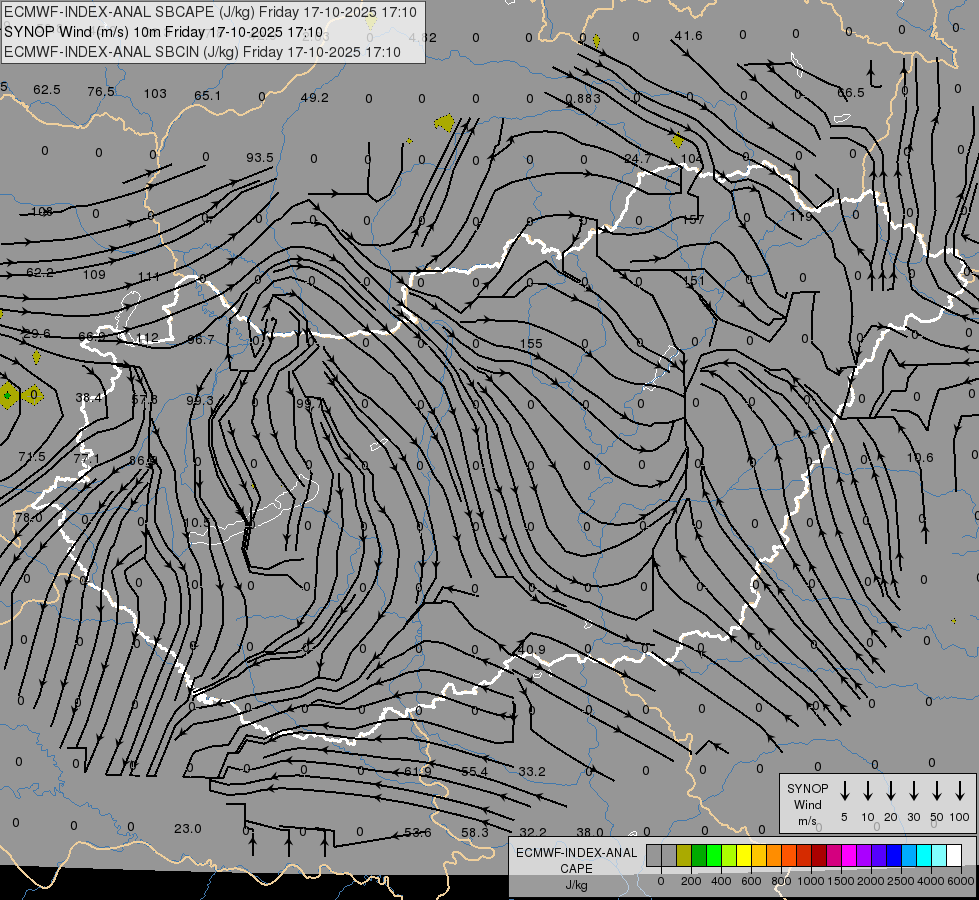
Task: Click the large olive CAPE patch at far left
Action: pyautogui.click(x=9, y=395)
